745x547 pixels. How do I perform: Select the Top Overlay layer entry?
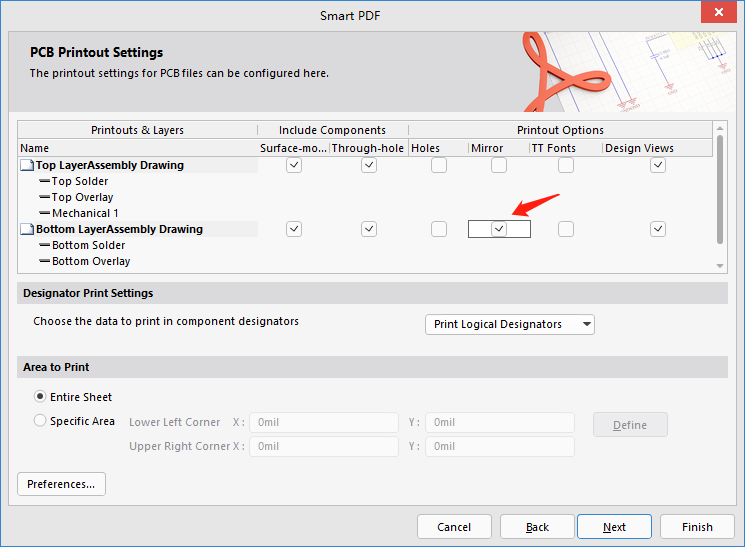(82, 197)
